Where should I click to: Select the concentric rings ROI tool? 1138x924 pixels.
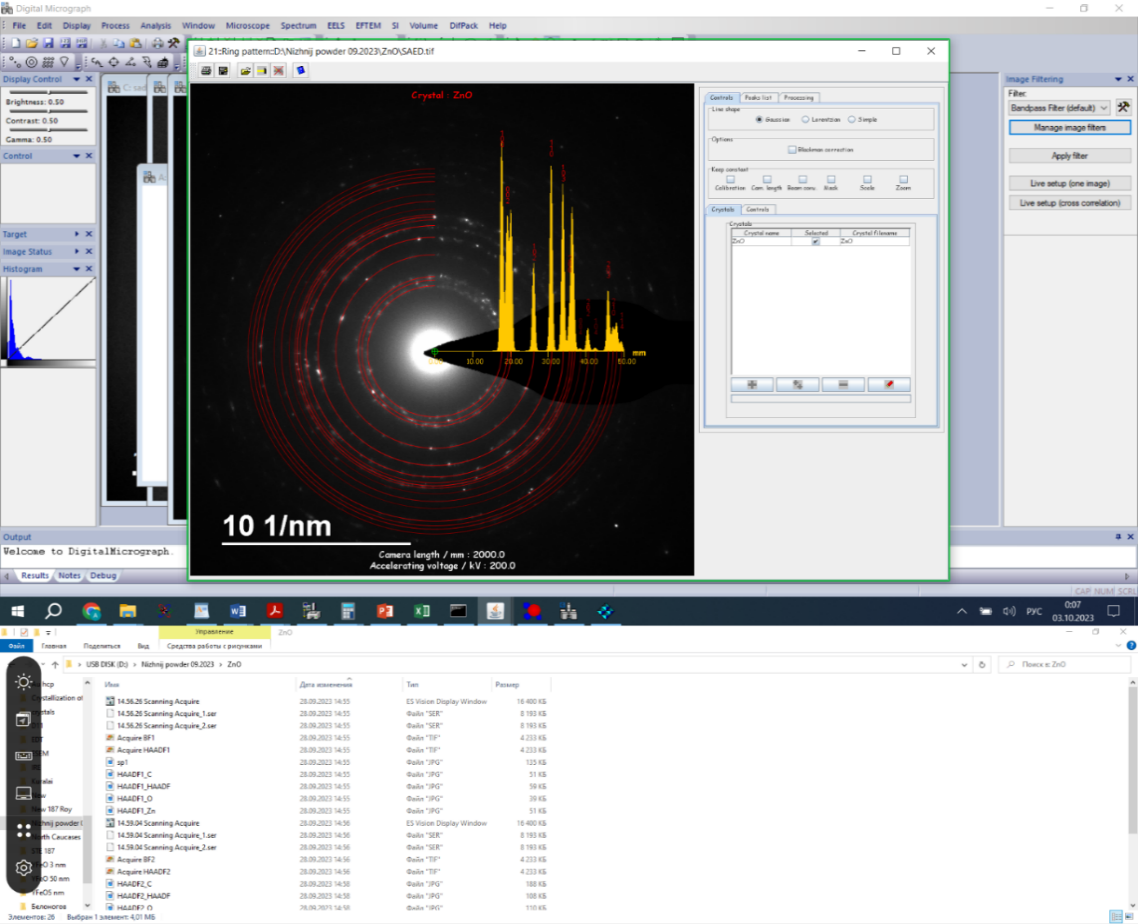pos(31,62)
